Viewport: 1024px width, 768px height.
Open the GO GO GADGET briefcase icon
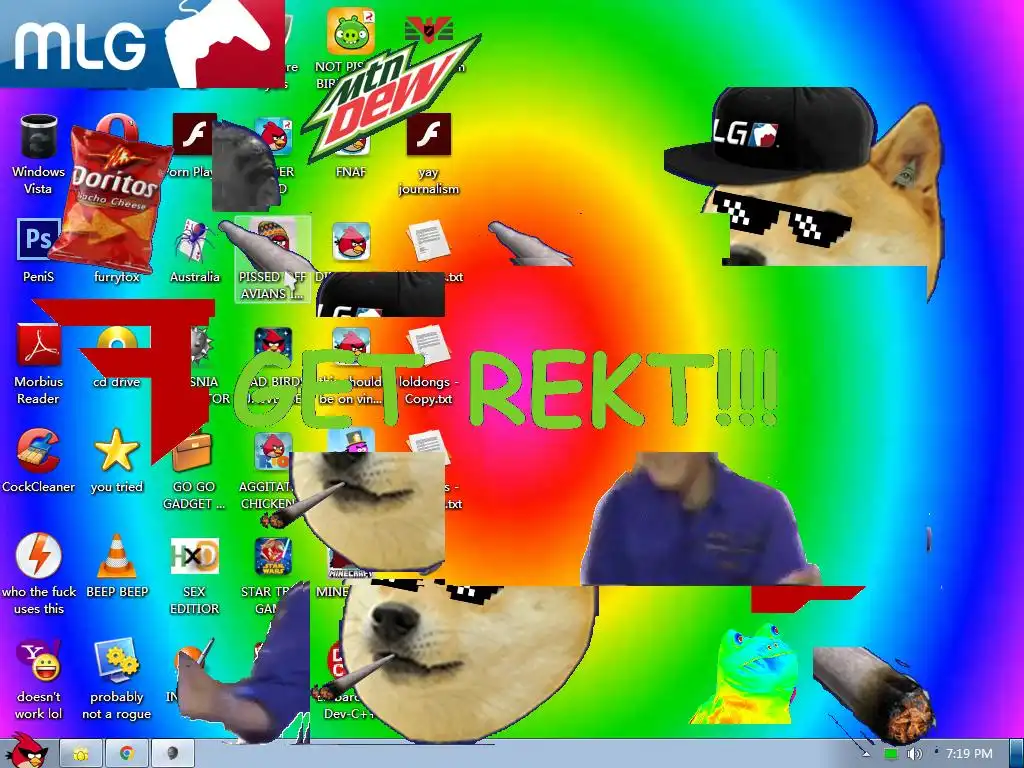193,452
